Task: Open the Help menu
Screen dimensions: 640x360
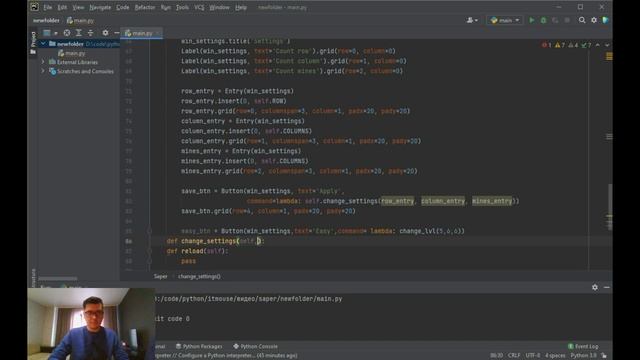Action: (x=241, y=7)
